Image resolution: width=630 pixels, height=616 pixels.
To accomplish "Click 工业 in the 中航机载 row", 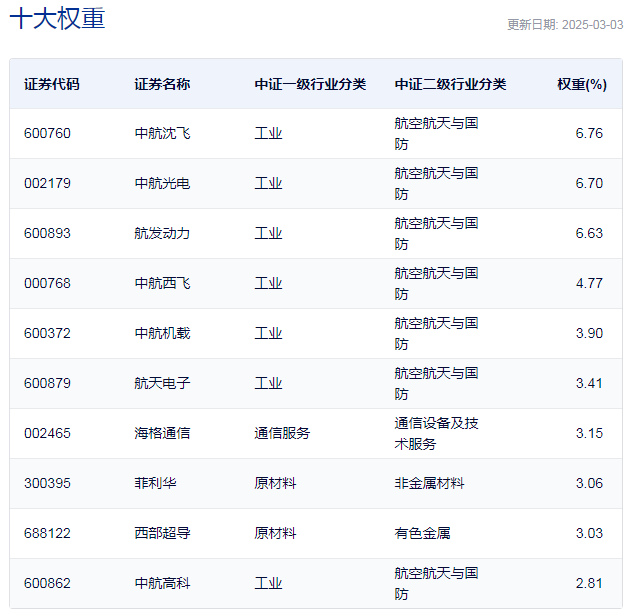I will pyautogui.click(x=268, y=334).
